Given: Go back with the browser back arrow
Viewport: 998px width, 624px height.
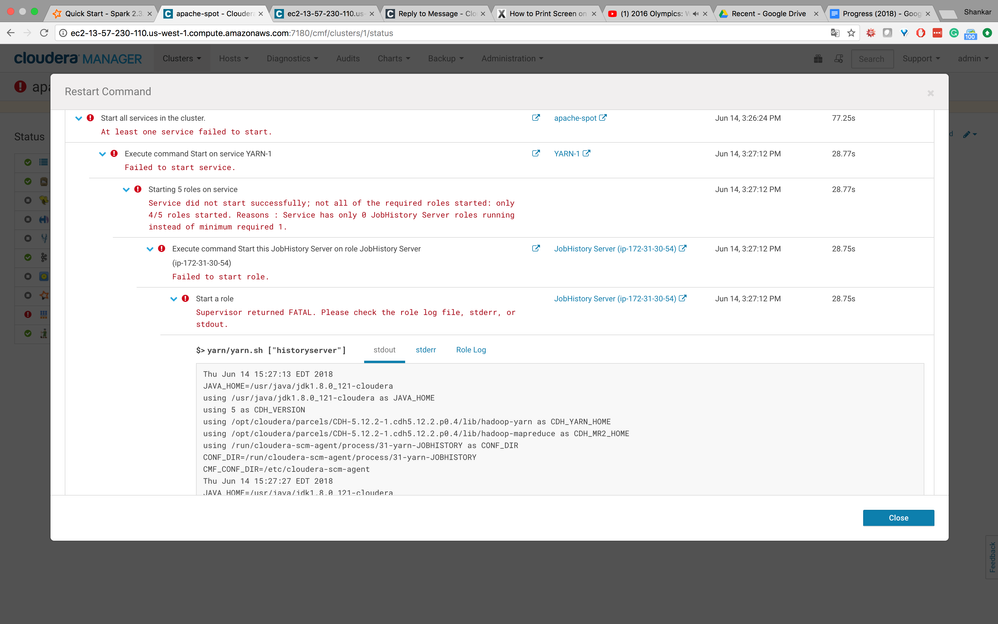Looking at the screenshot, I should click(11, 33).
